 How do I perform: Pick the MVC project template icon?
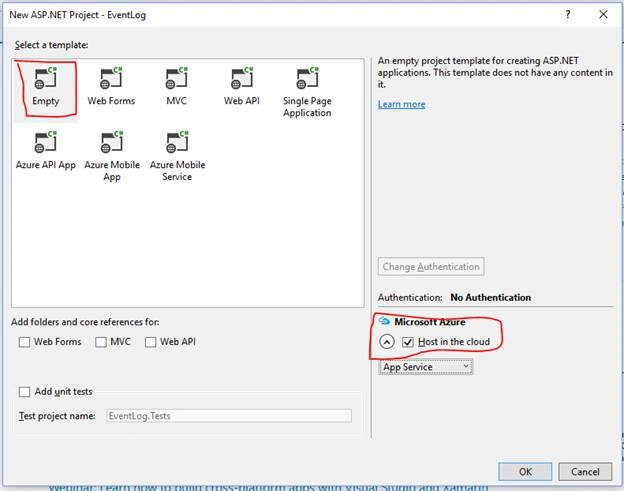point(176,78)
